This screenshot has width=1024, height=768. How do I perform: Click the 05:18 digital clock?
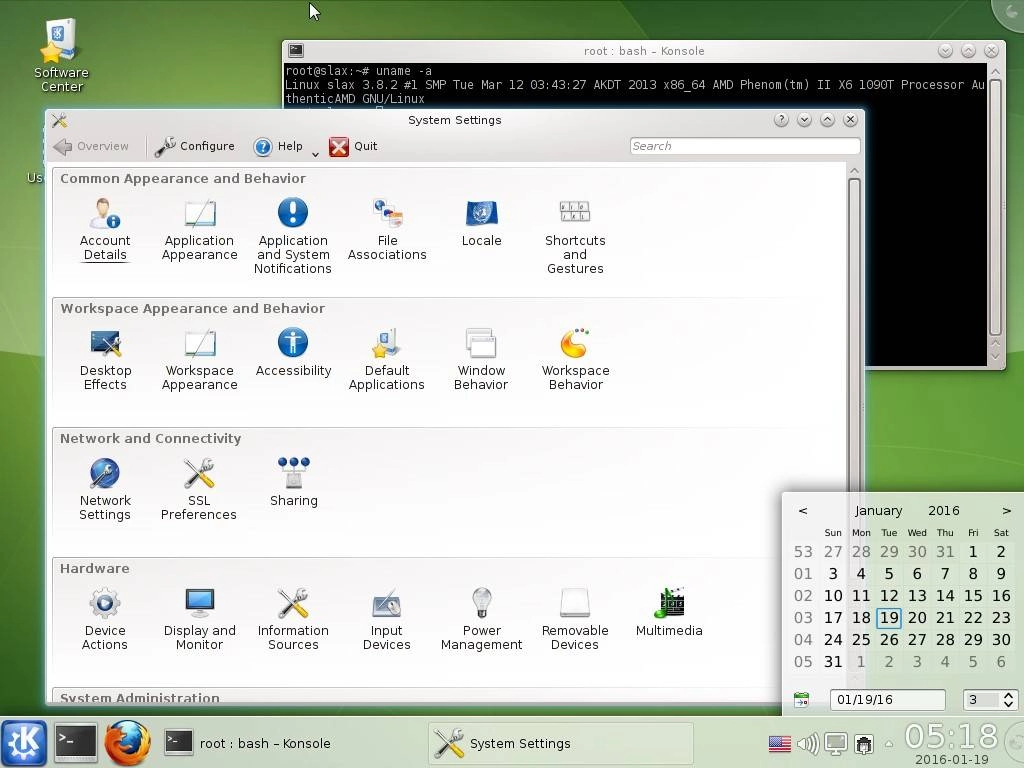coord(952,737)
